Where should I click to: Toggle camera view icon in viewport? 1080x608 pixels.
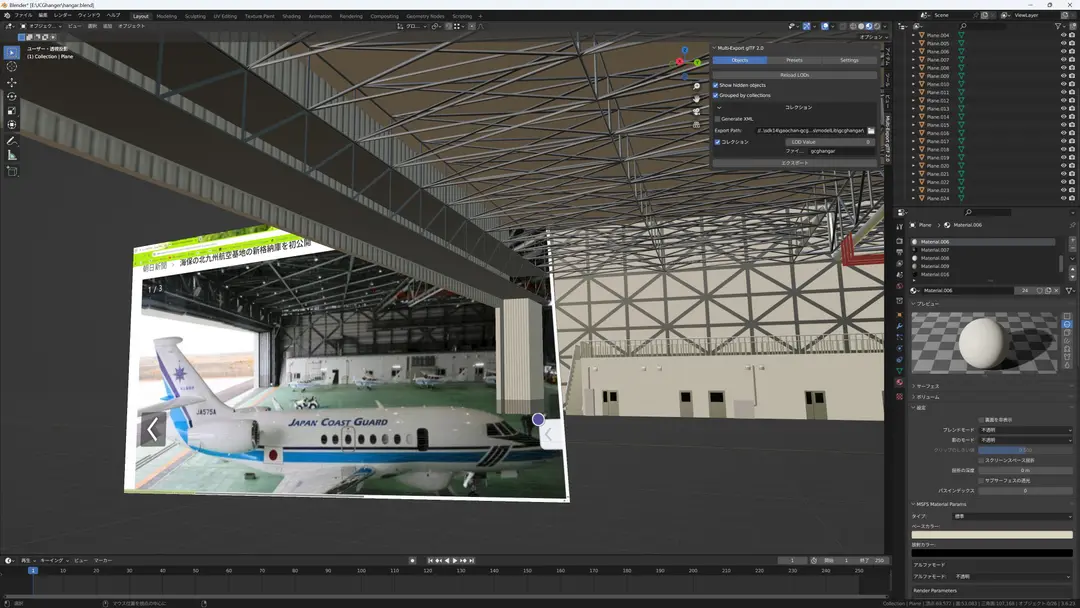click(696, 112)
